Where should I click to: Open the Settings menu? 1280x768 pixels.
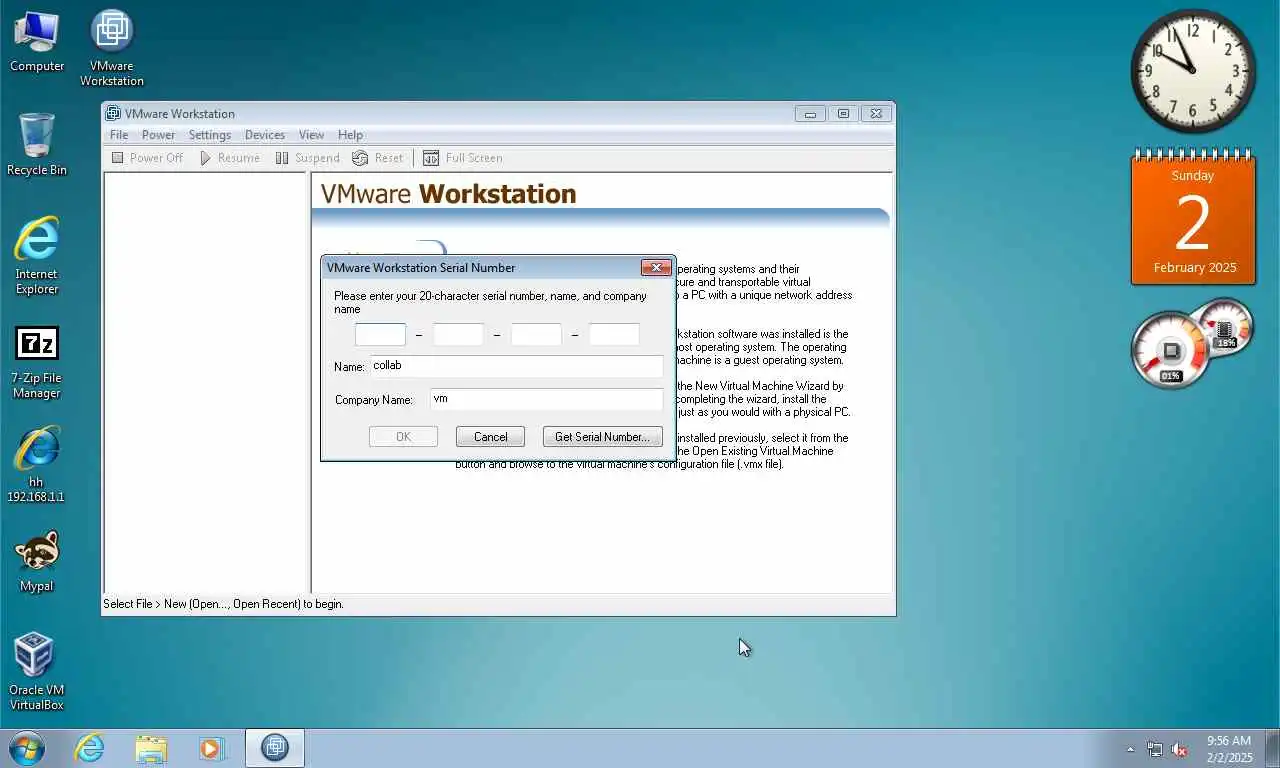[x=210, y=135]
